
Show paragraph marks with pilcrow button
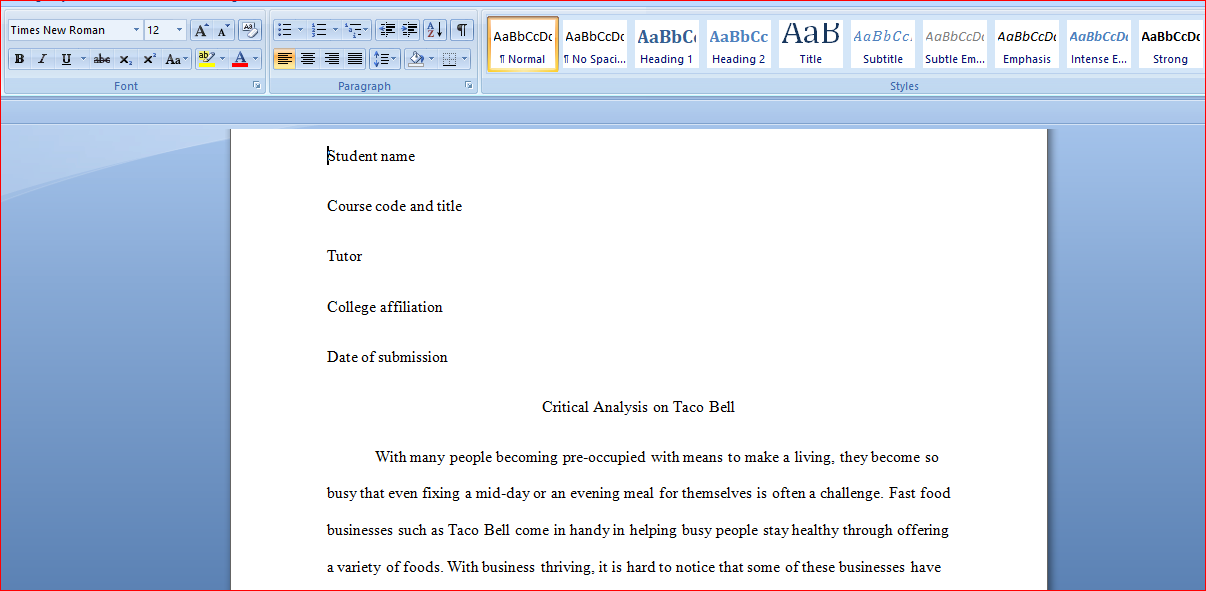pos(461,30)
